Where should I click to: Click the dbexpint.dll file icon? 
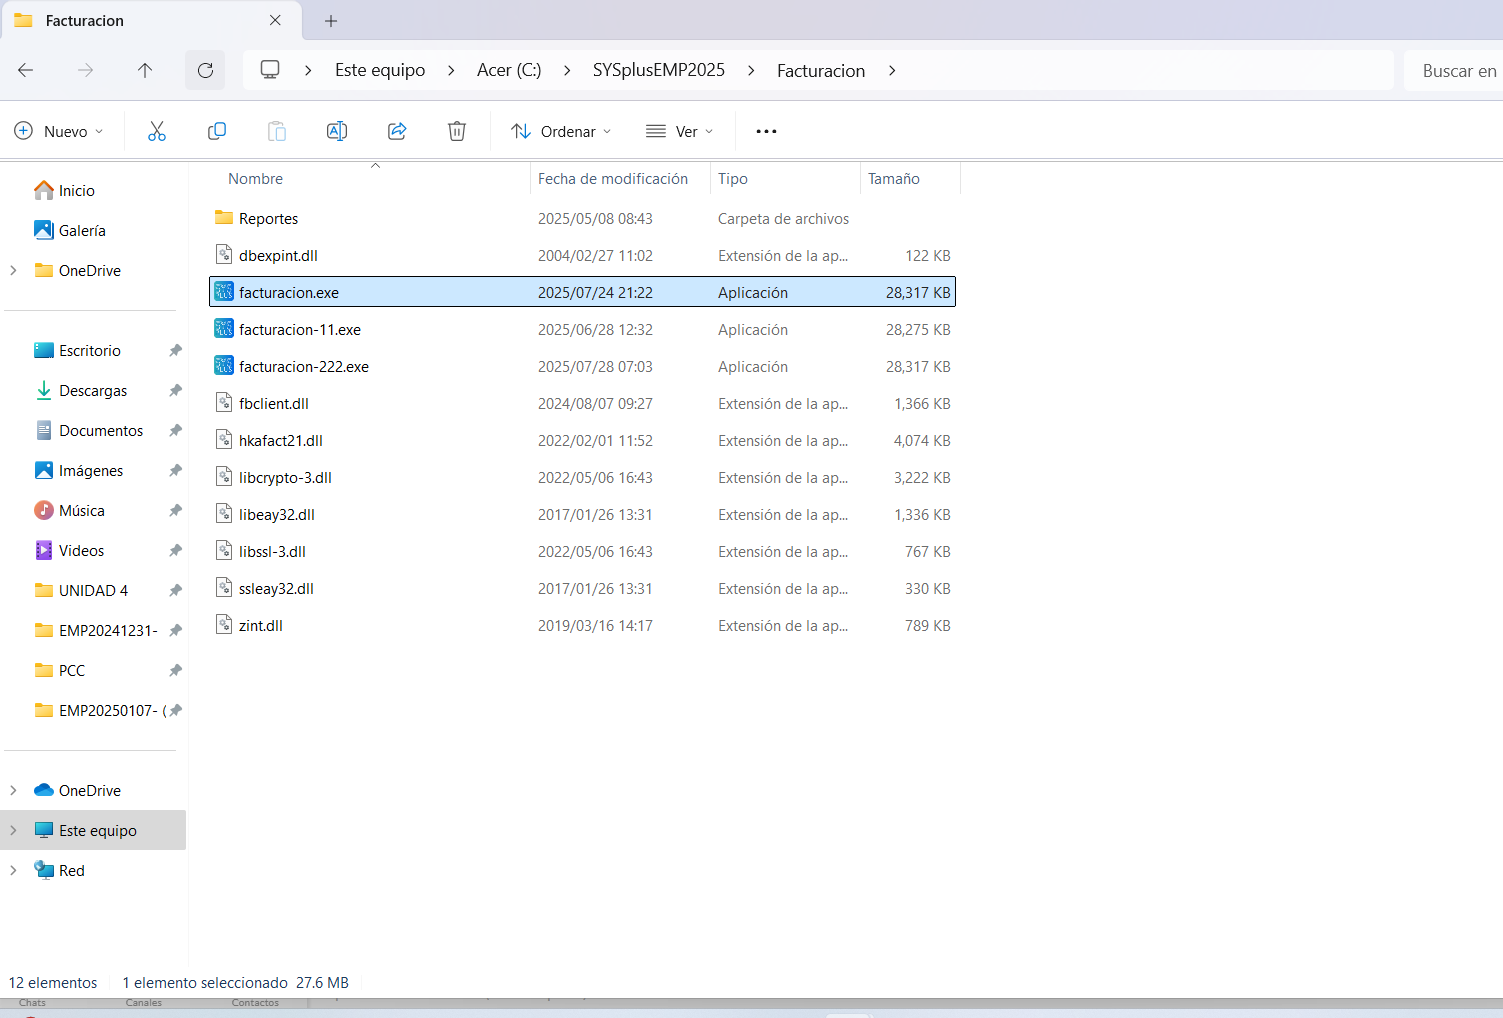(224, 255)
